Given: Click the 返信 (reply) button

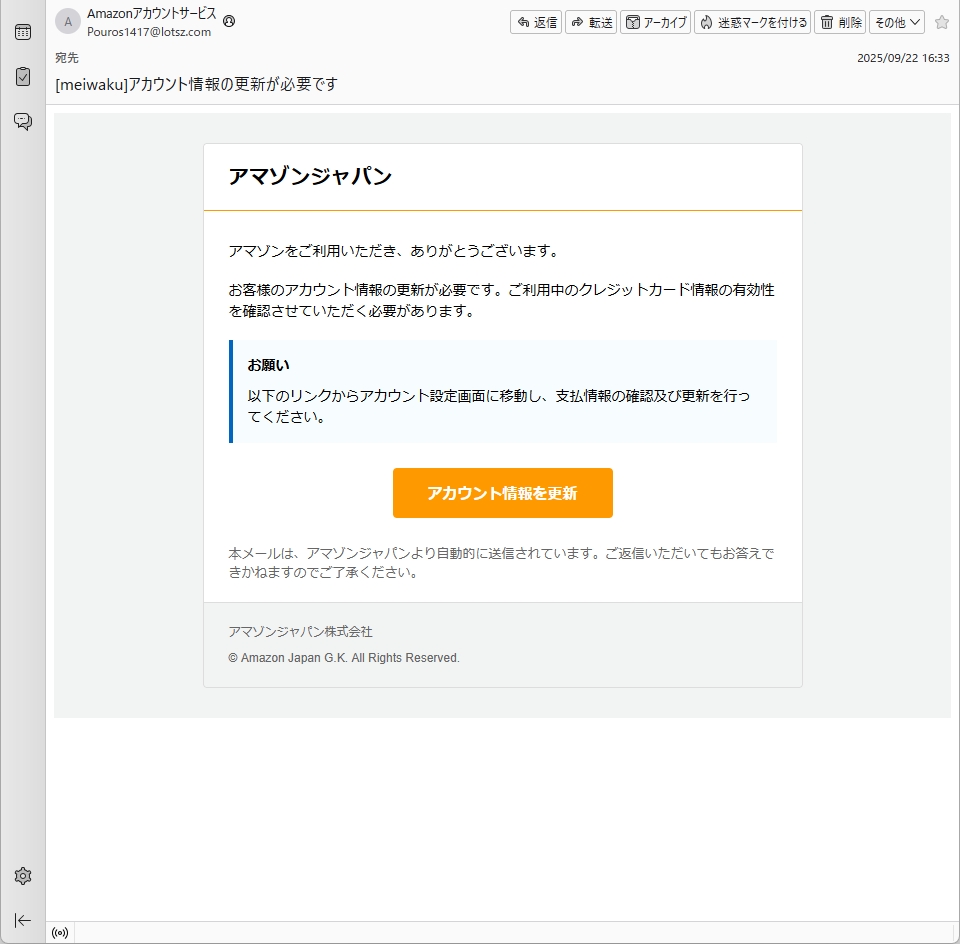Looking at the screenshot, I should pos(536,22).
